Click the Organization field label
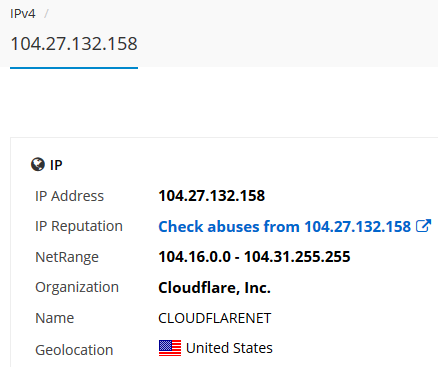438x367 pixels. point(77,288)
